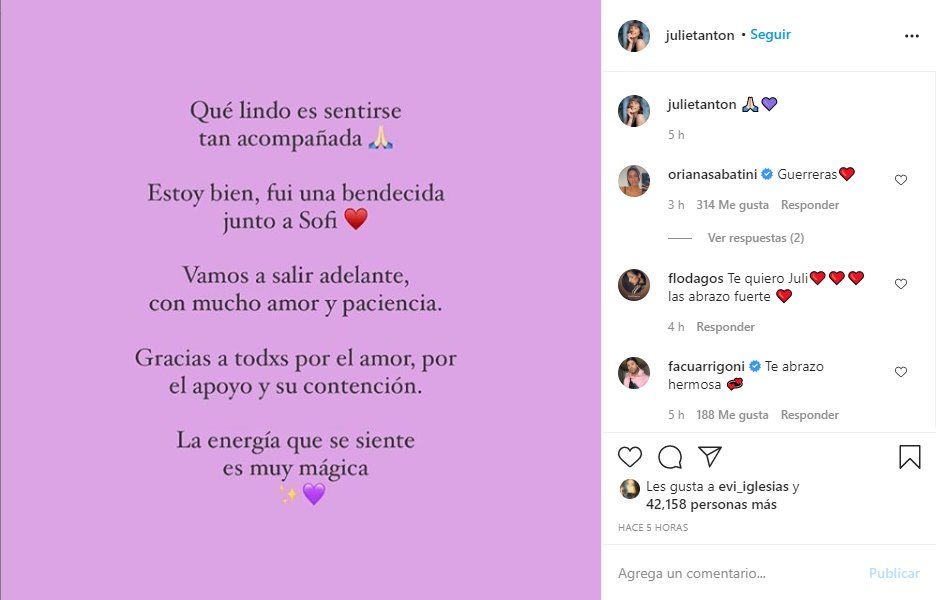Open facuarrigoni's profile avatar

[x=634, y=373]
